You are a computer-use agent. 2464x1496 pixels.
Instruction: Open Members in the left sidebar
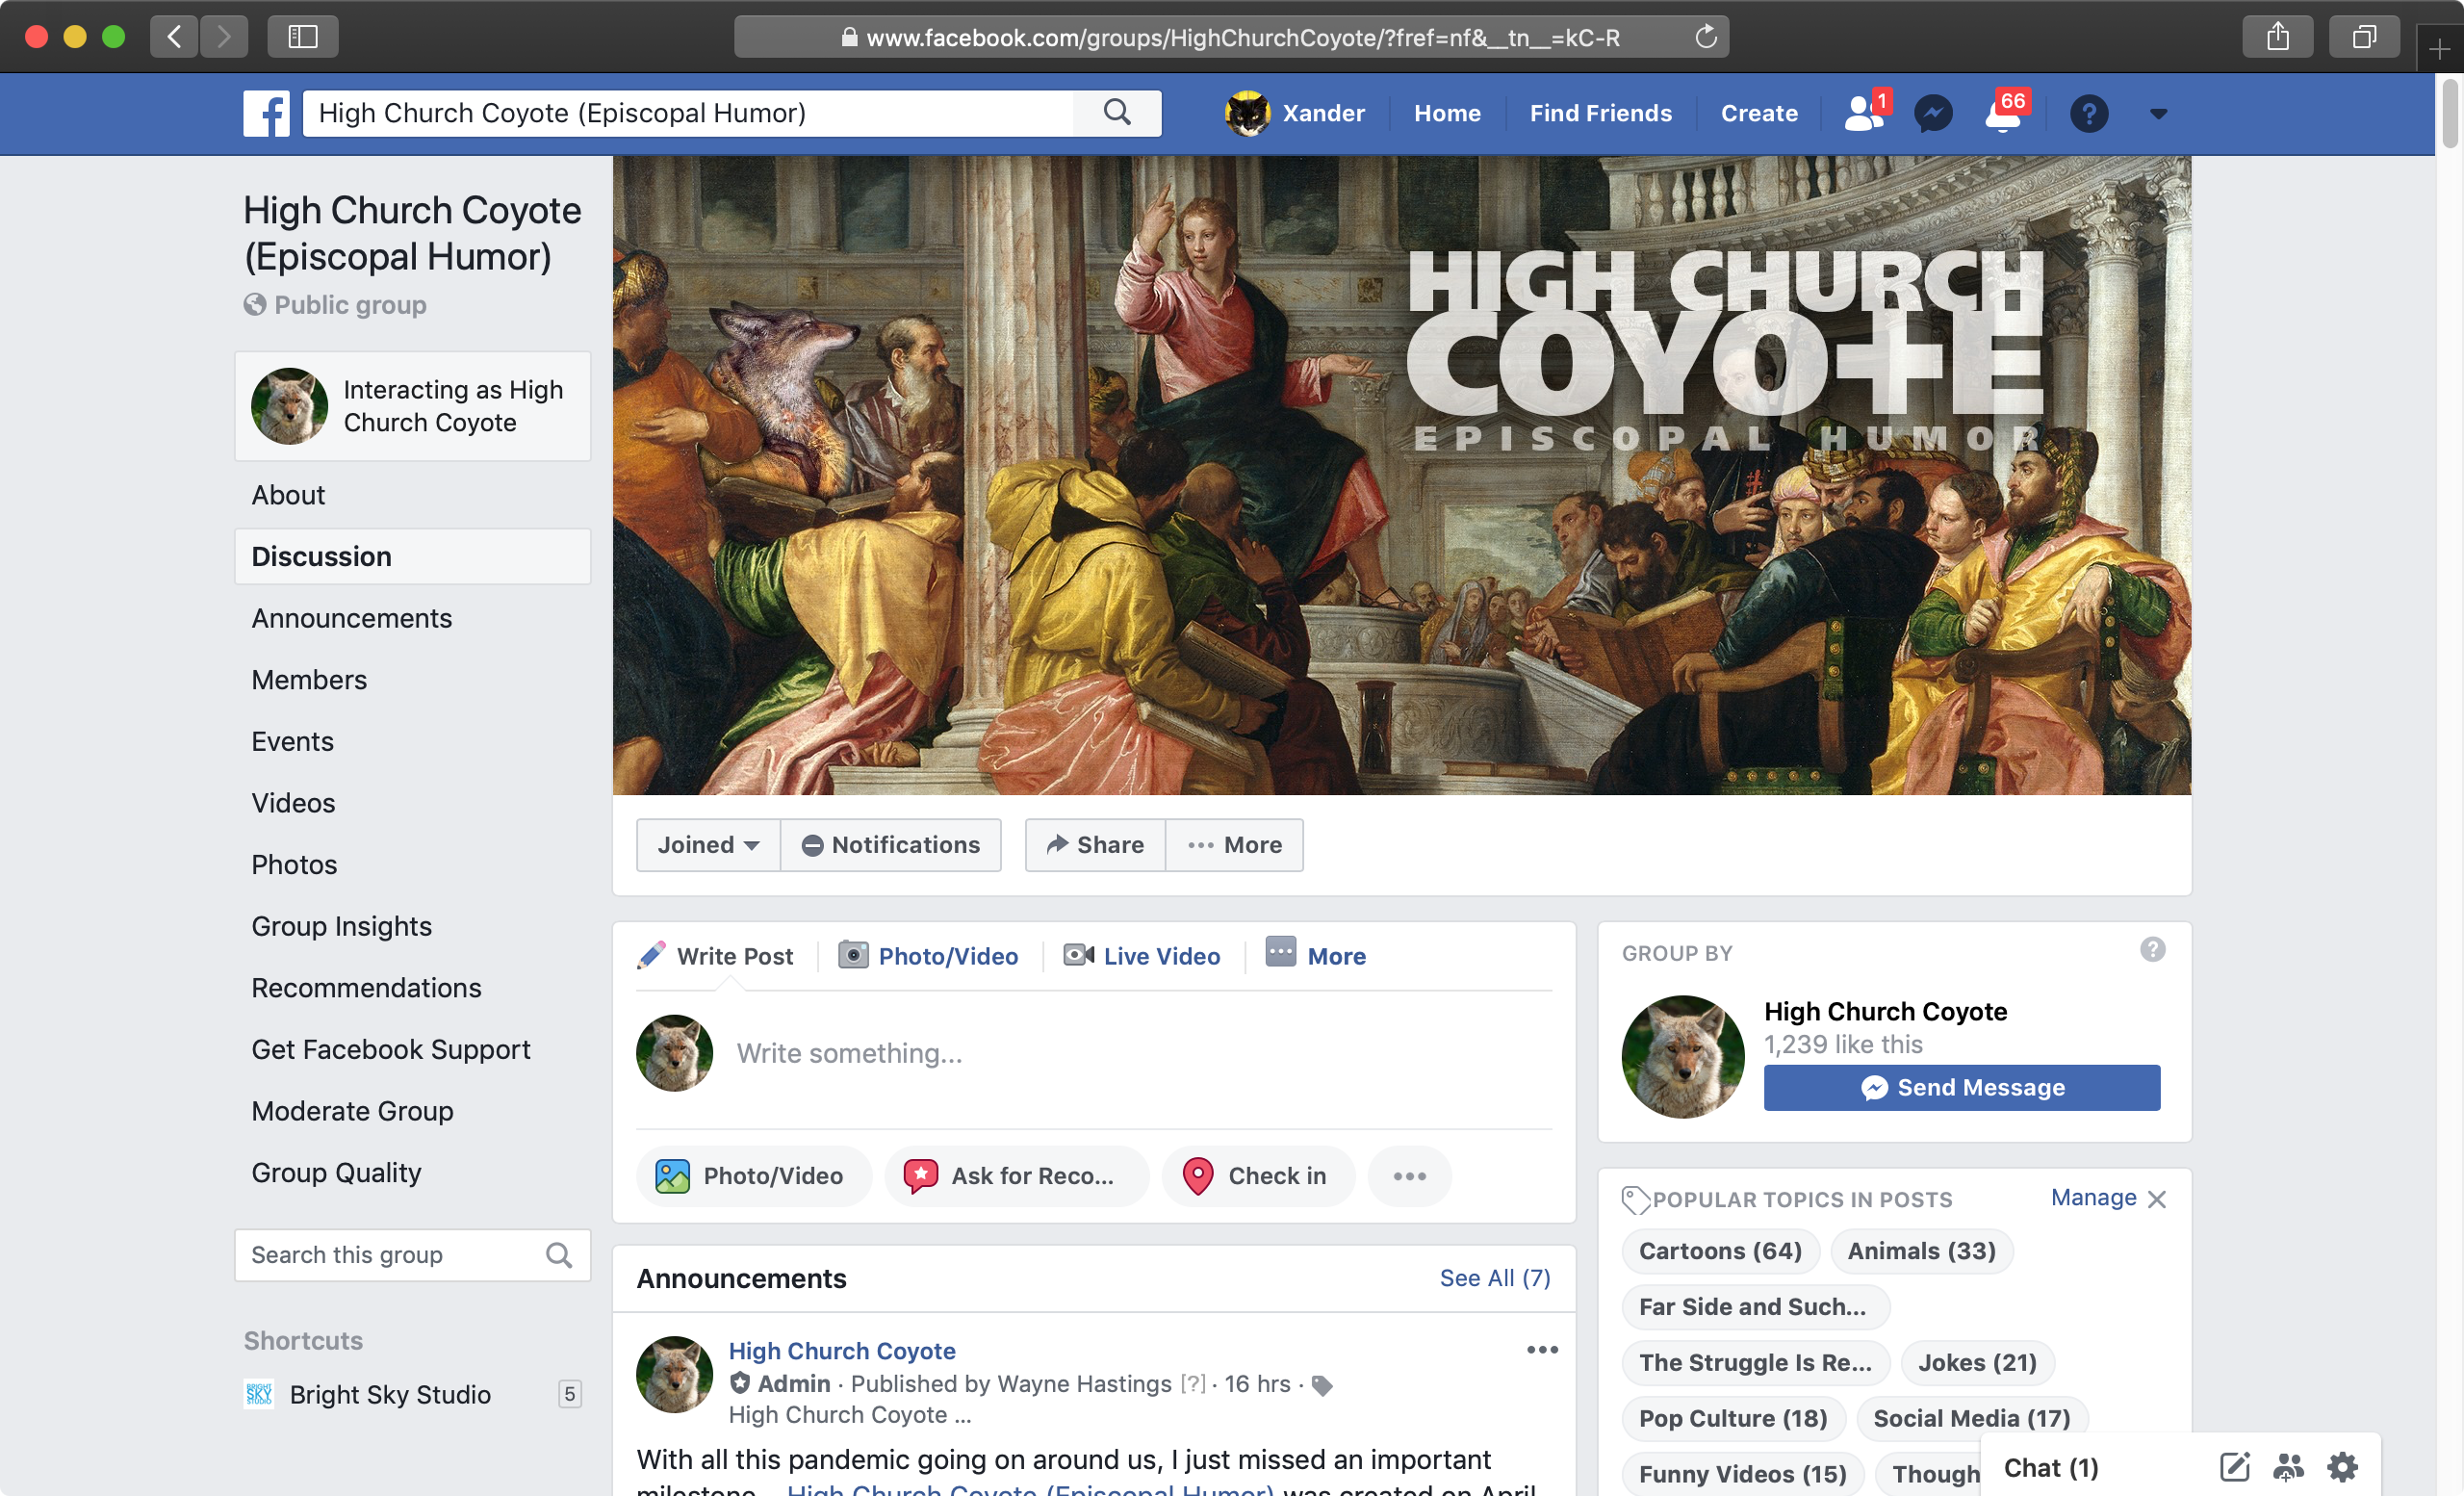pos(309,680)
